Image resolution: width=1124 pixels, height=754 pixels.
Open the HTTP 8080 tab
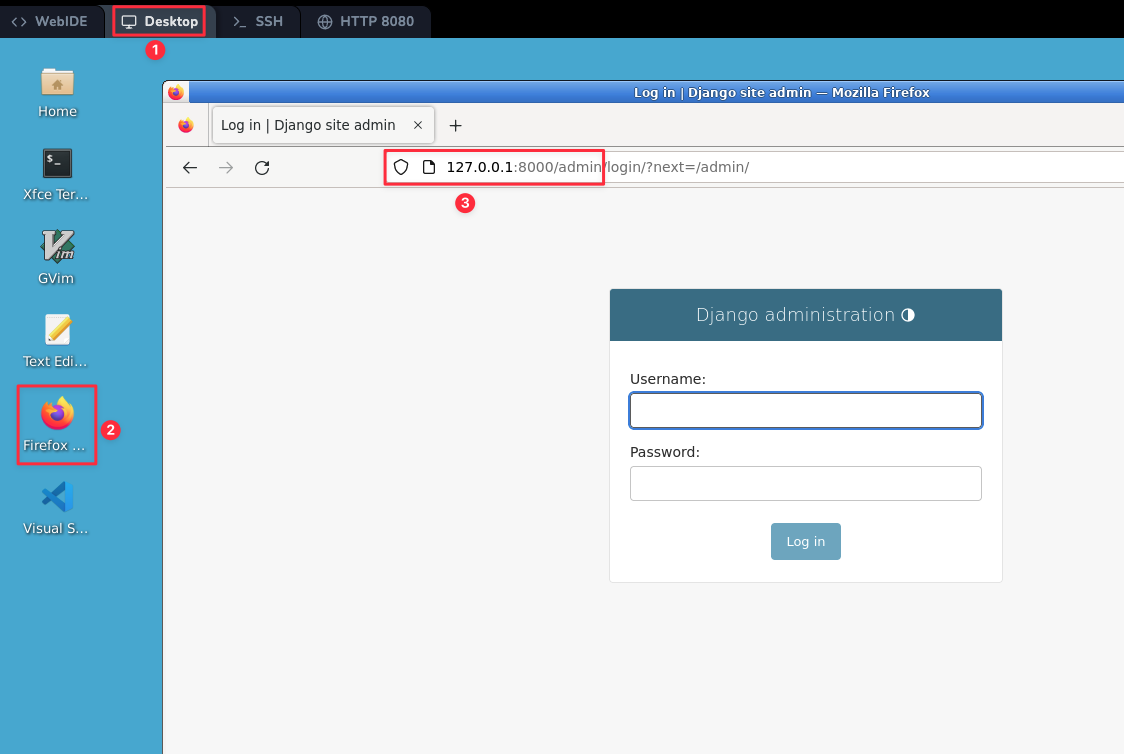(x=365, y=21)
